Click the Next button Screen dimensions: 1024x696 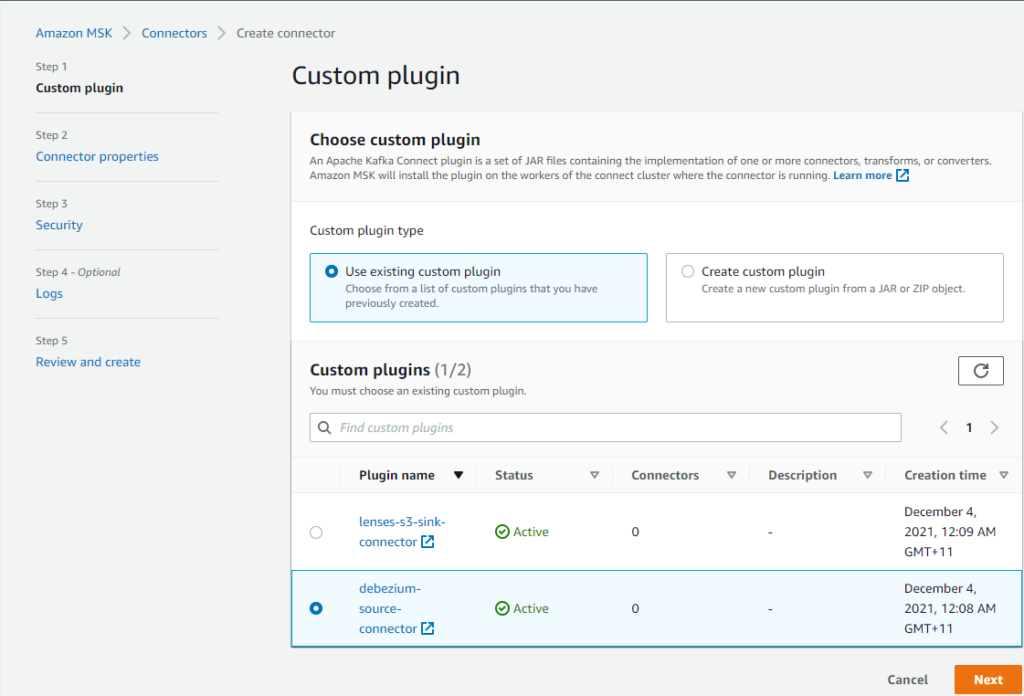[x=988, y=679]
